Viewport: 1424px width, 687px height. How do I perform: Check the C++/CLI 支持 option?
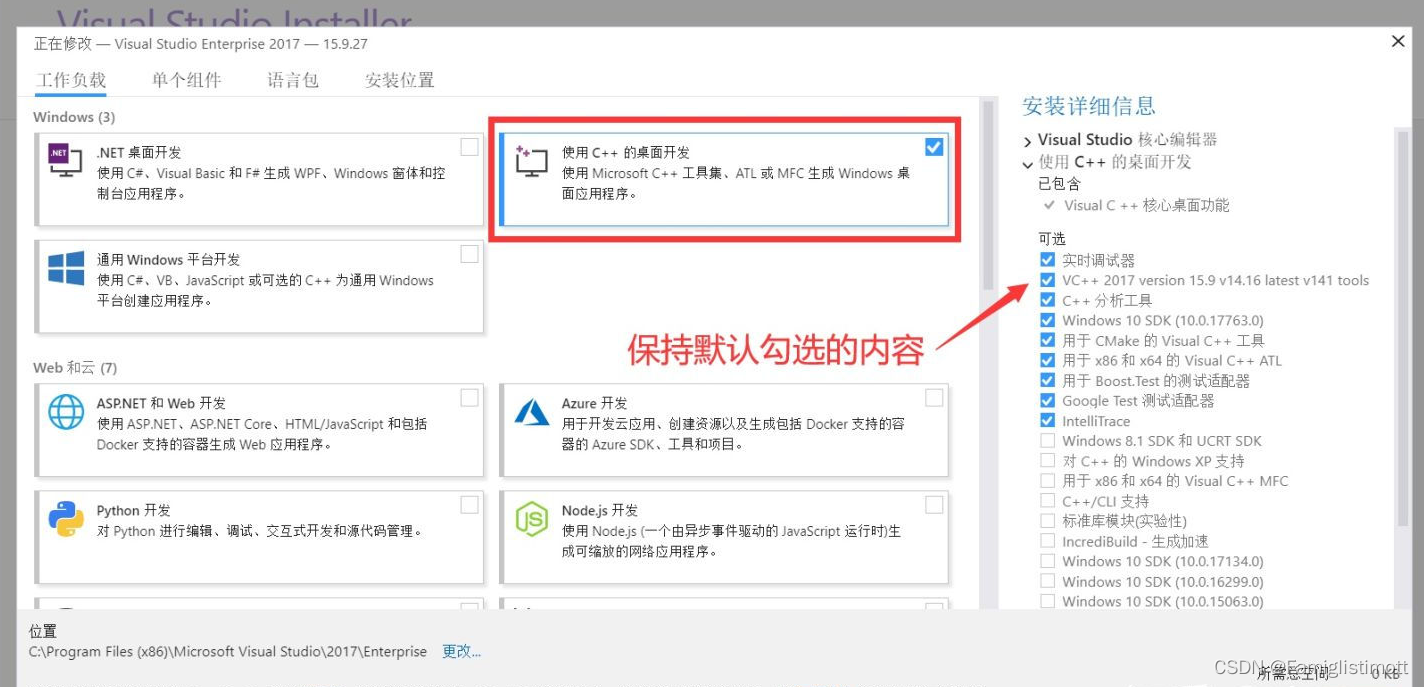(x=1047, y=500)
